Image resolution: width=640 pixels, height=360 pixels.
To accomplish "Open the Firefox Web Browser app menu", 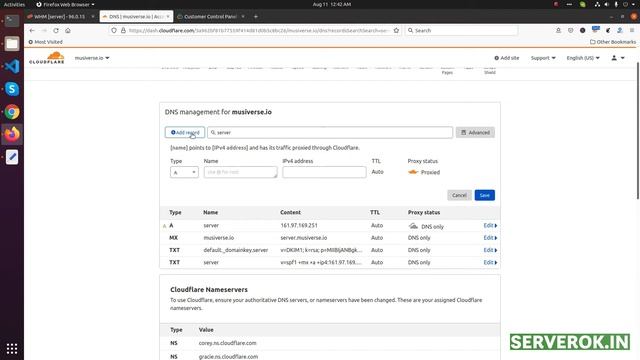I will click(65, 4).
